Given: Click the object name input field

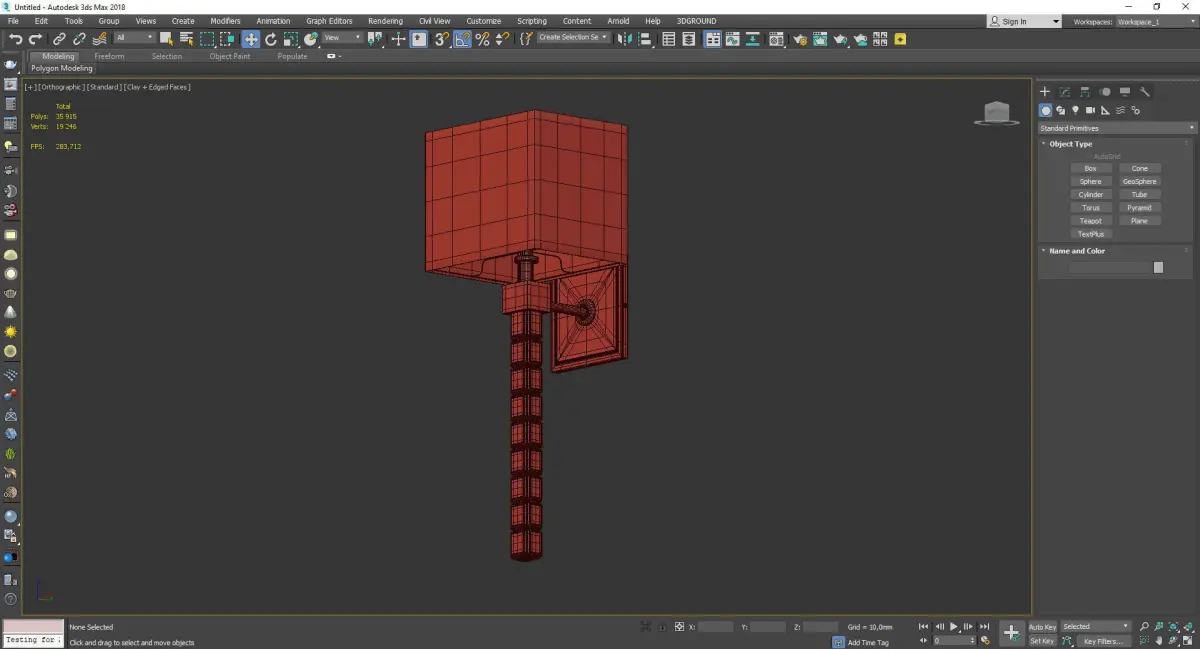Looking at the screenshot, I should [x=1109, y=267].
